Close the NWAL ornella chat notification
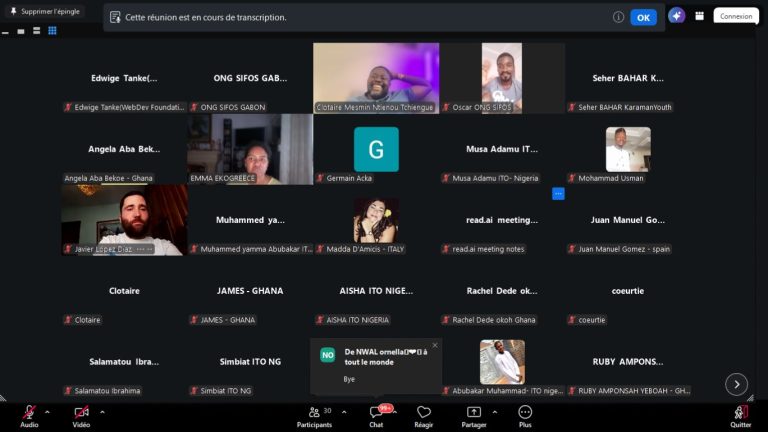This screenshot has height=432, width=768. 435,345
